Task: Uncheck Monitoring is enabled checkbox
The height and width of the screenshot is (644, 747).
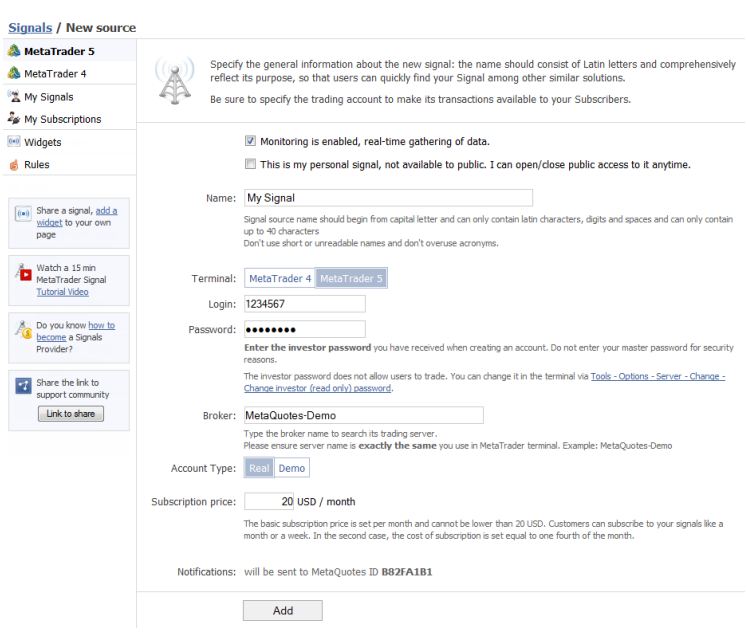Action: pos(250,141)
